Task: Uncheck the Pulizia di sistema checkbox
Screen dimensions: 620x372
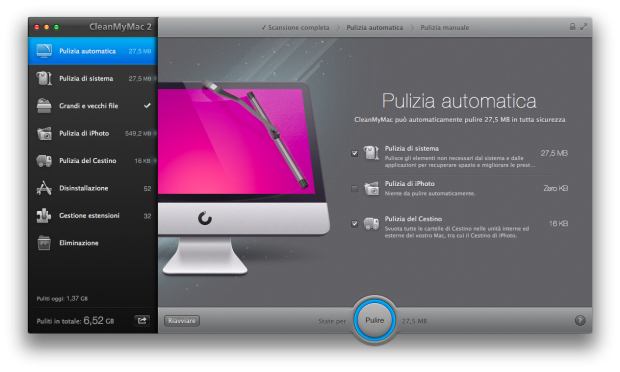Action: [x=354, y=153]
